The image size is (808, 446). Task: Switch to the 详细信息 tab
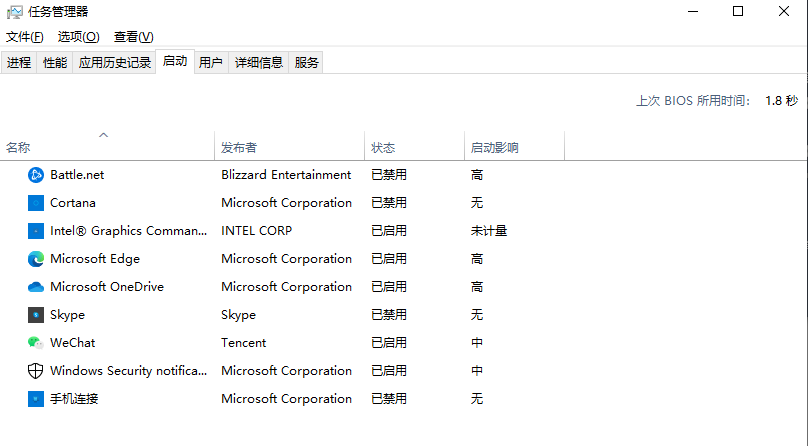[x=259, y=62]
